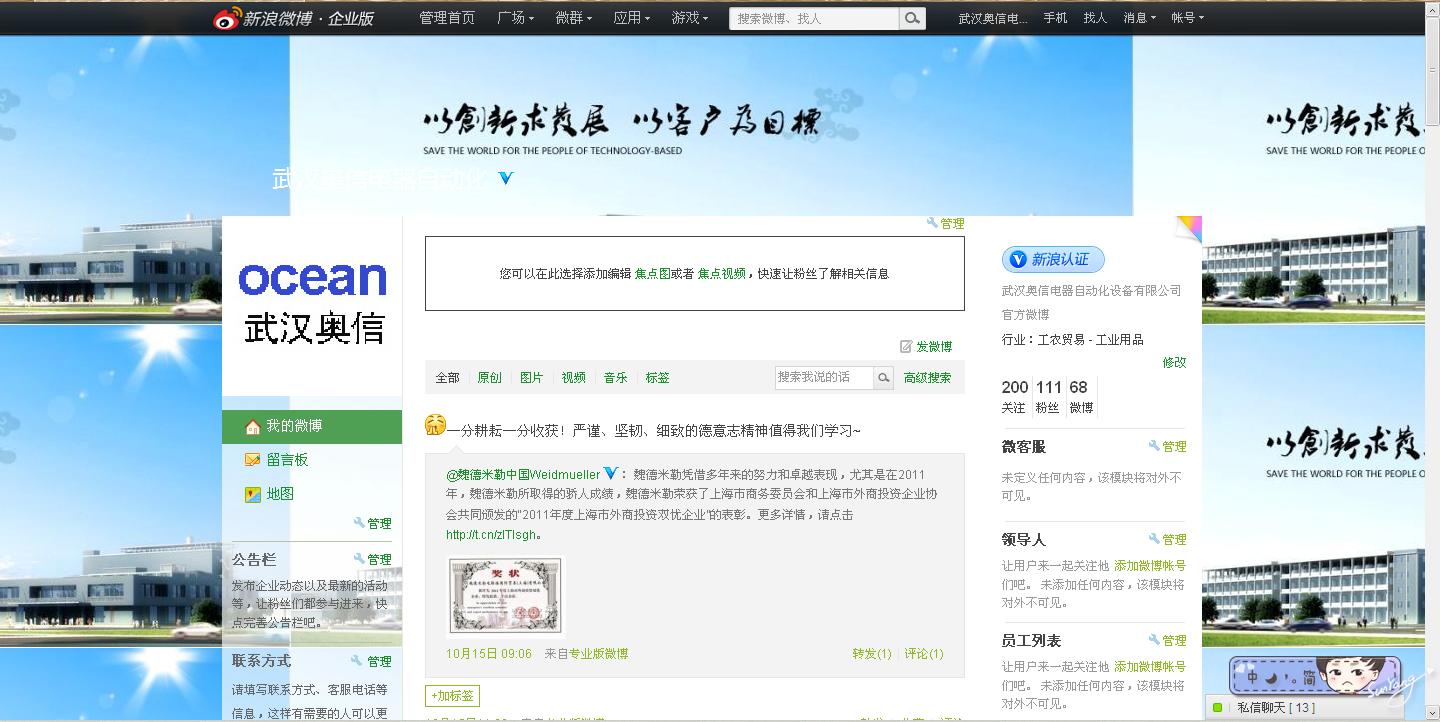This screenshot has width=1440, height=722.
Task: Click the 管理 wrench beside 联系方式
Action: tap(371, 661)
